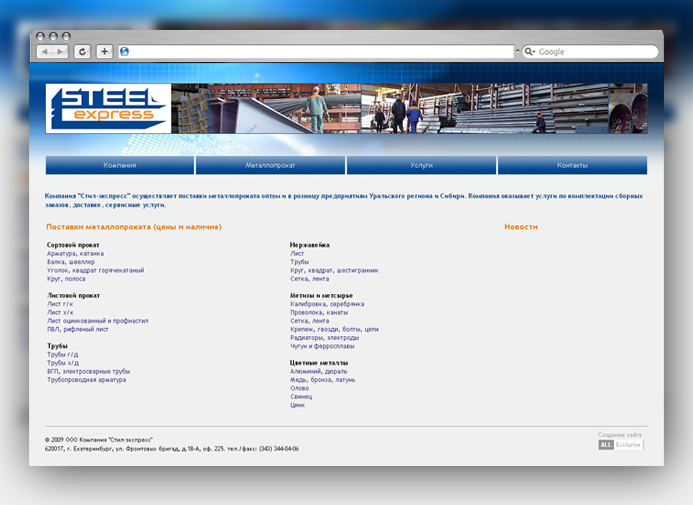Click the Новости heading
The image size is (693, 505).
(521, 227)
